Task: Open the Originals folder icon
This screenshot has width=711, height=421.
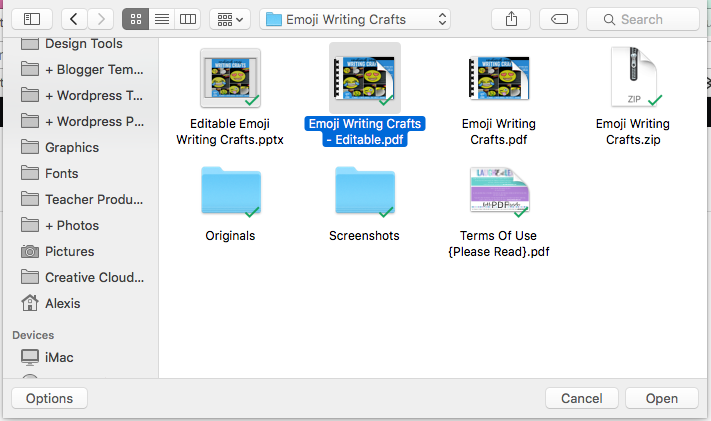Action: point(230,192)
